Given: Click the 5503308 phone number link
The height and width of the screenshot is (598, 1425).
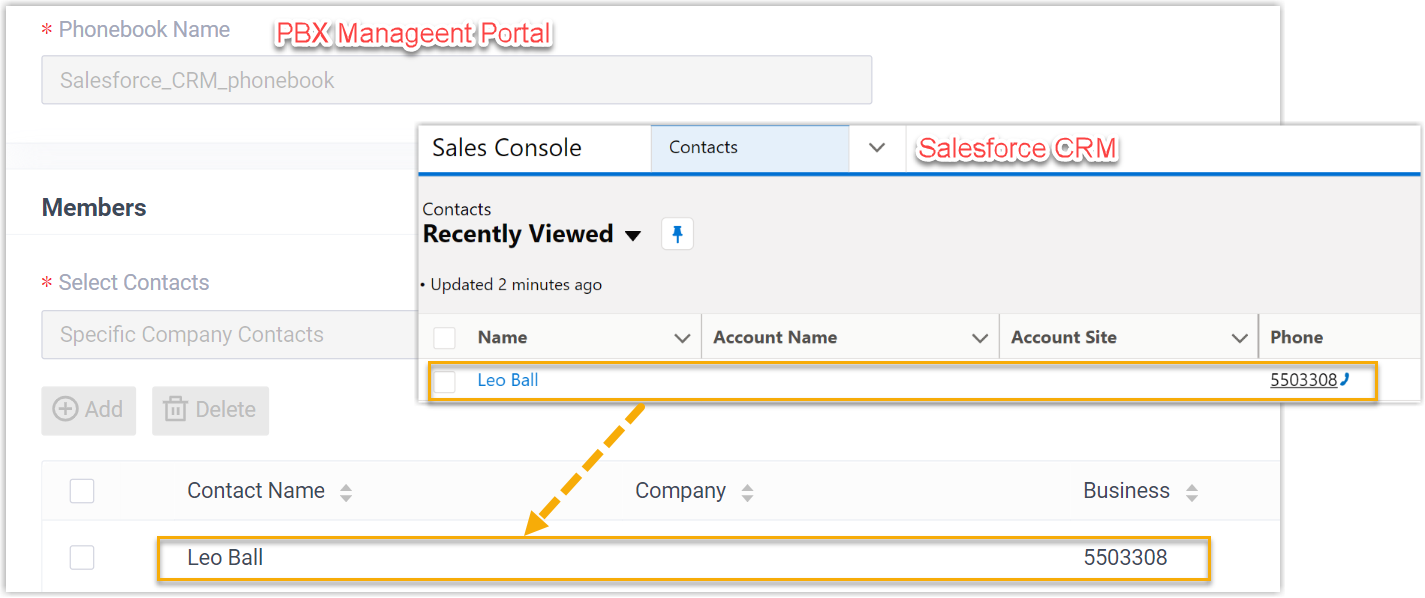Looking at the screenshot, I should pos(1303,380).
